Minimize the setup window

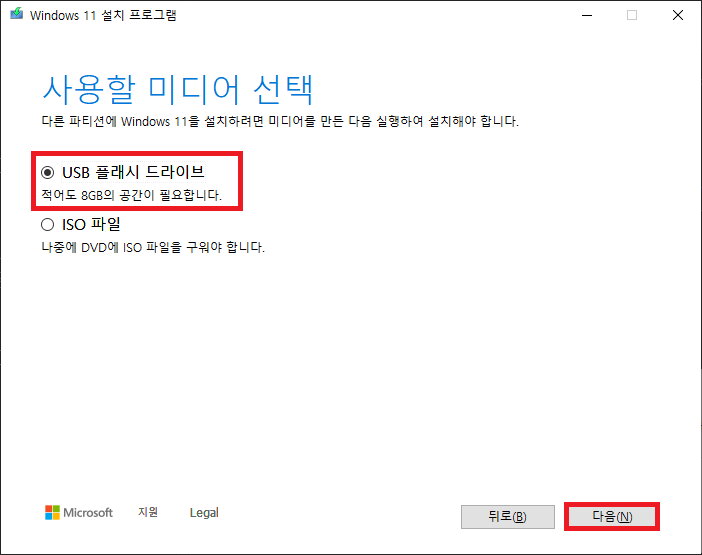coord(587,15)
